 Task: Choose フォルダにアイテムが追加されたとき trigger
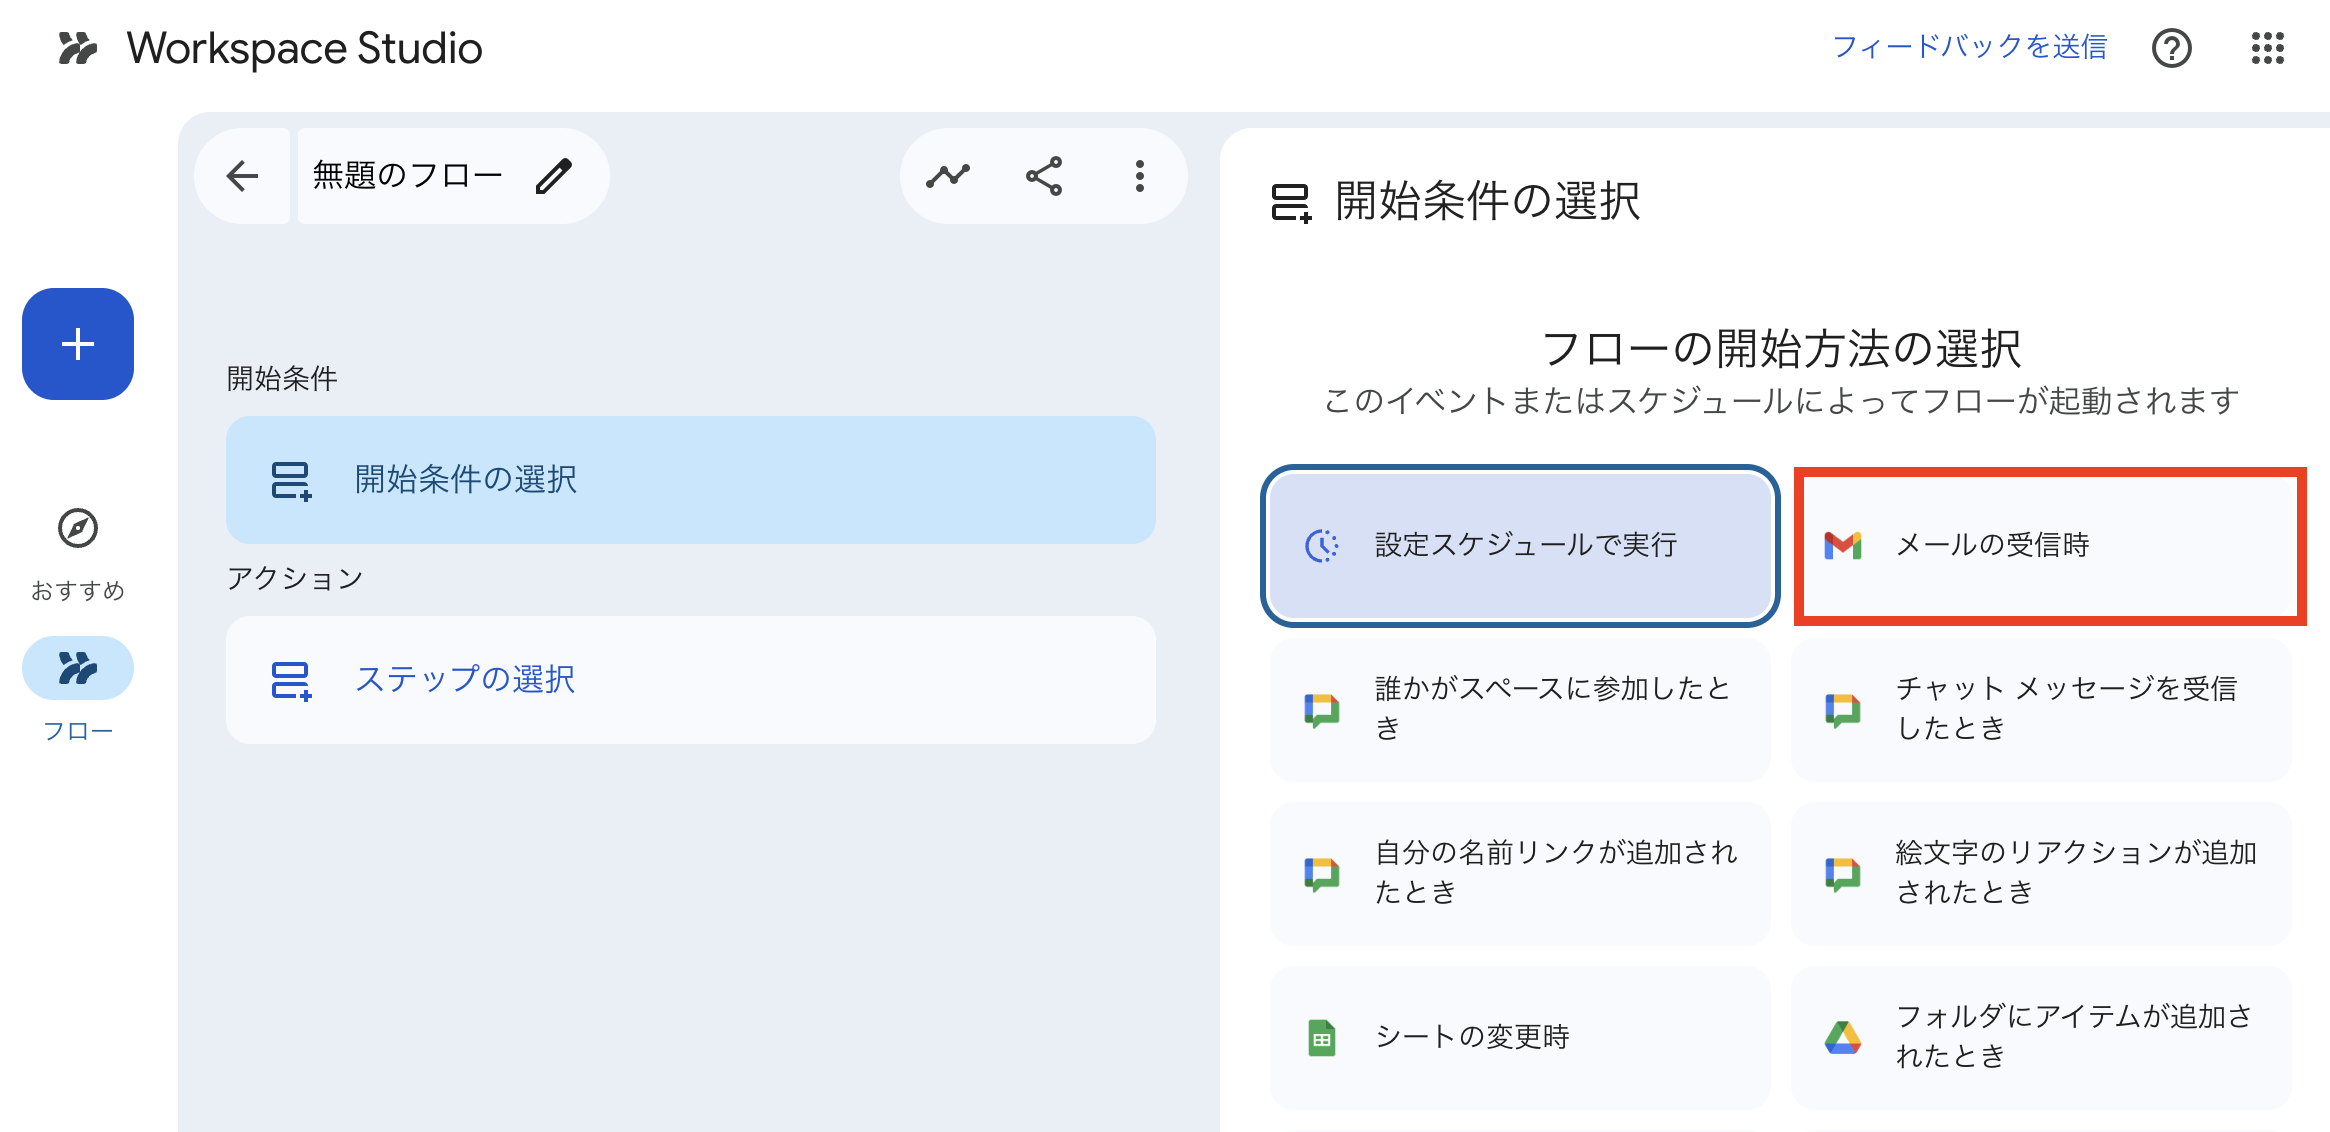(x=2041, y=1038)
